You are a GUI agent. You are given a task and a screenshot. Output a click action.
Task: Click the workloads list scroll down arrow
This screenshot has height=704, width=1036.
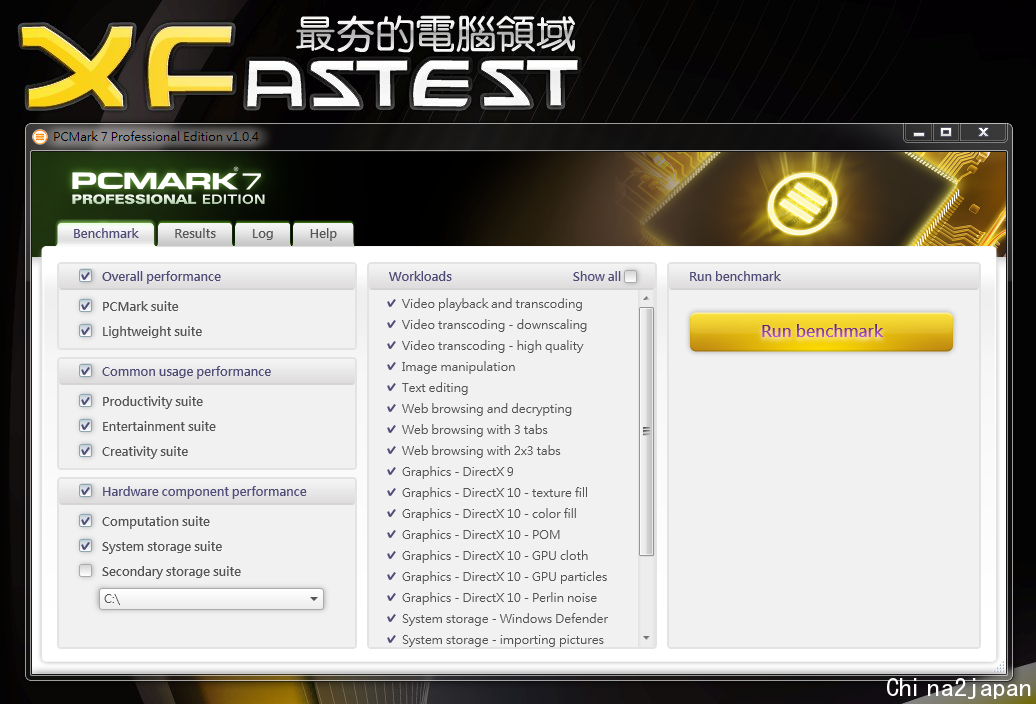(x=646, y=638)
